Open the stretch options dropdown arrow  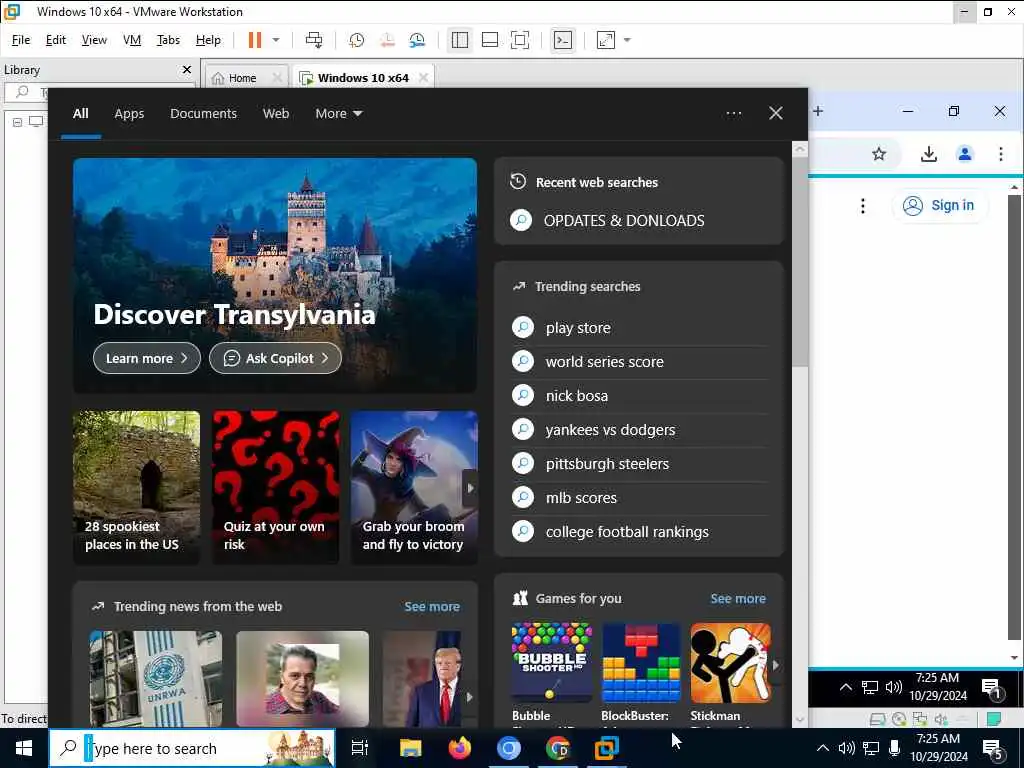pos(627,40)
